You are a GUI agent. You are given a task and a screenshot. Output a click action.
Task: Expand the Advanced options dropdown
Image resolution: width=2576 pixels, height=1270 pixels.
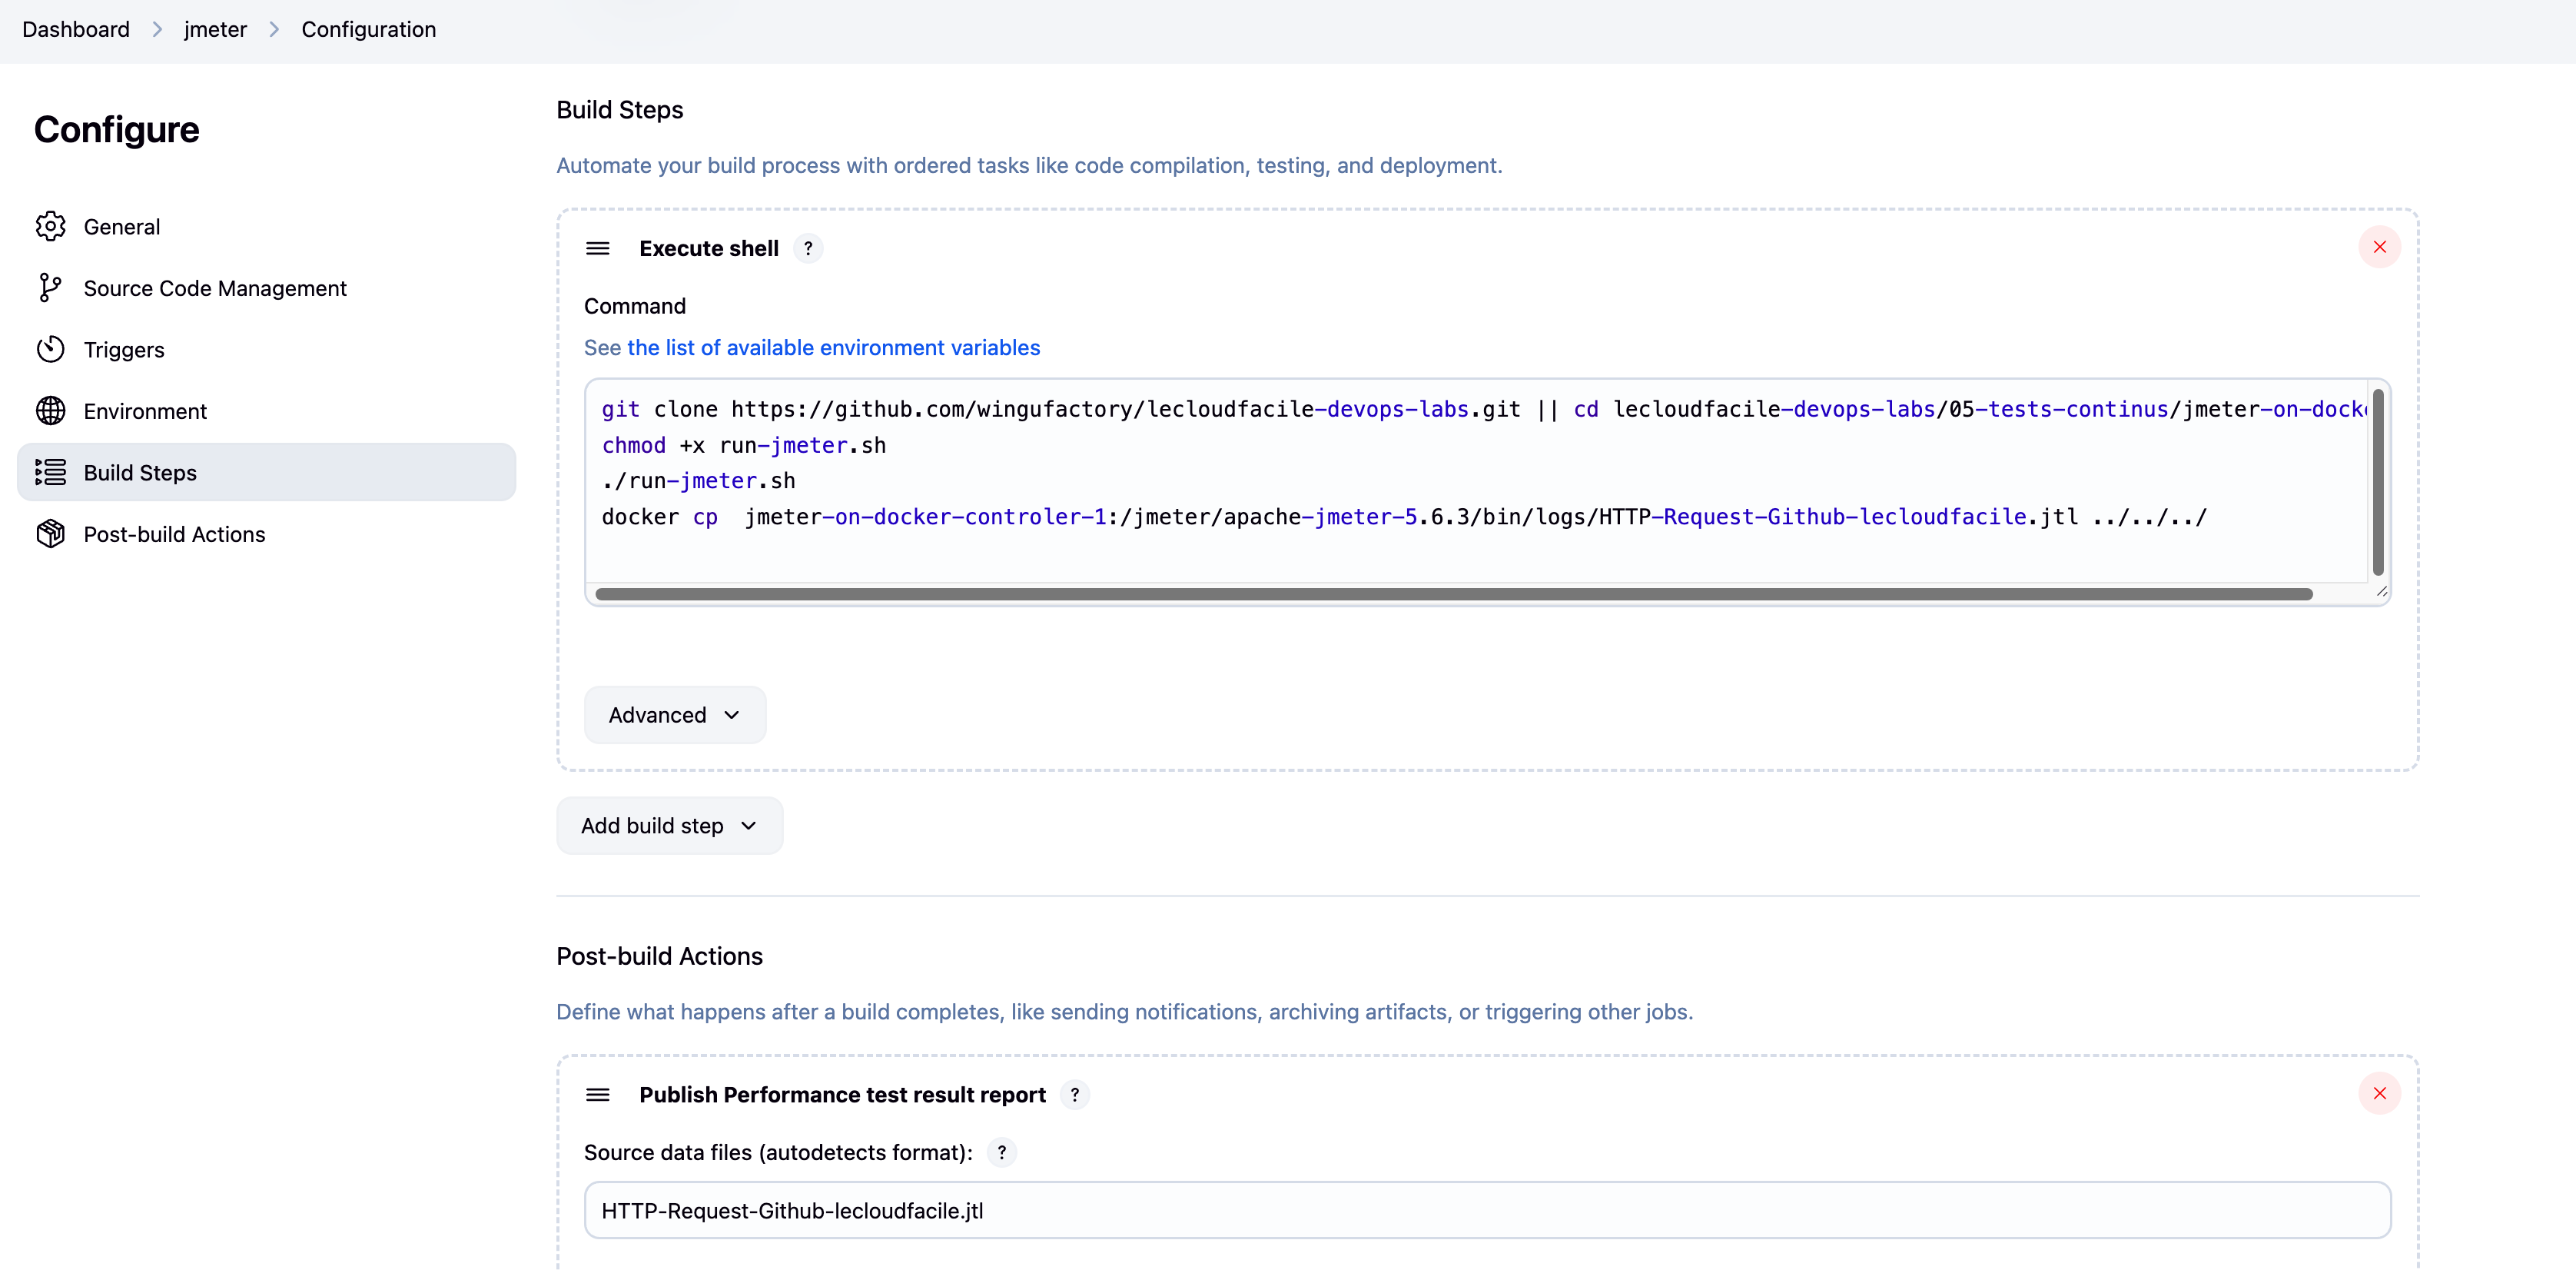click(x=675, y=714)
